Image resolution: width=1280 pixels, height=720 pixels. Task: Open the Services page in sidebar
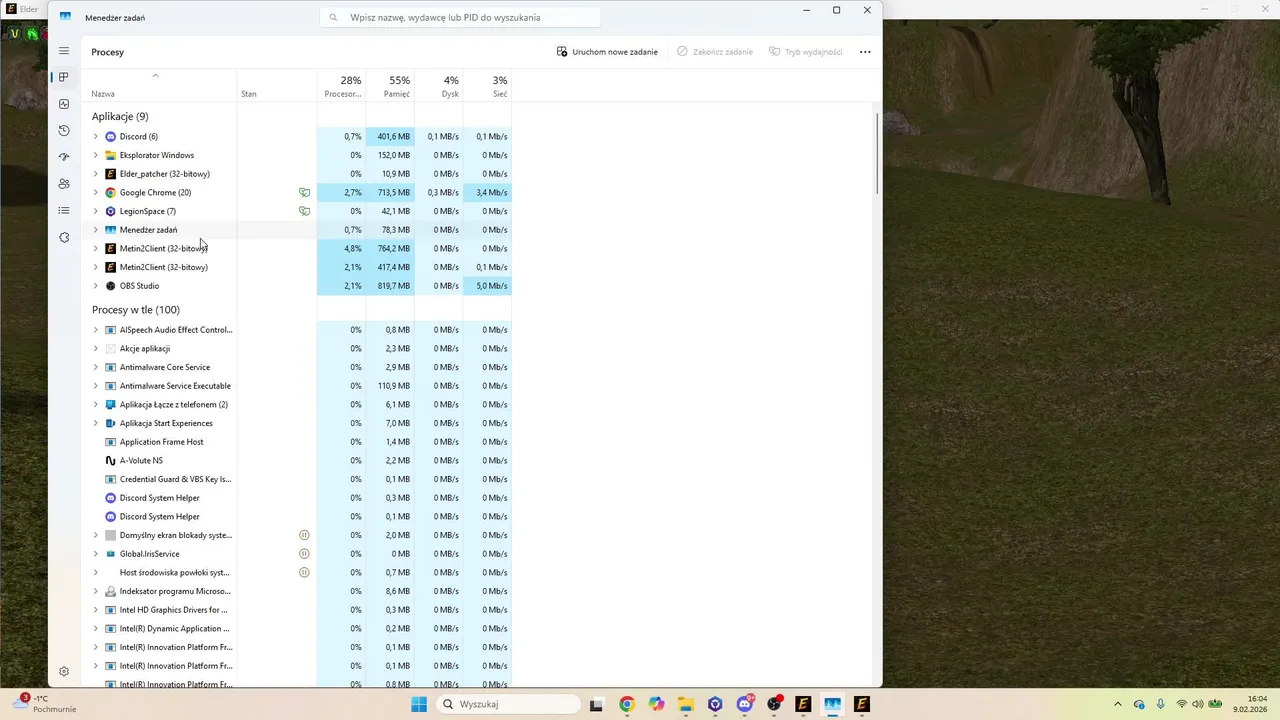(x=64, y=237)
